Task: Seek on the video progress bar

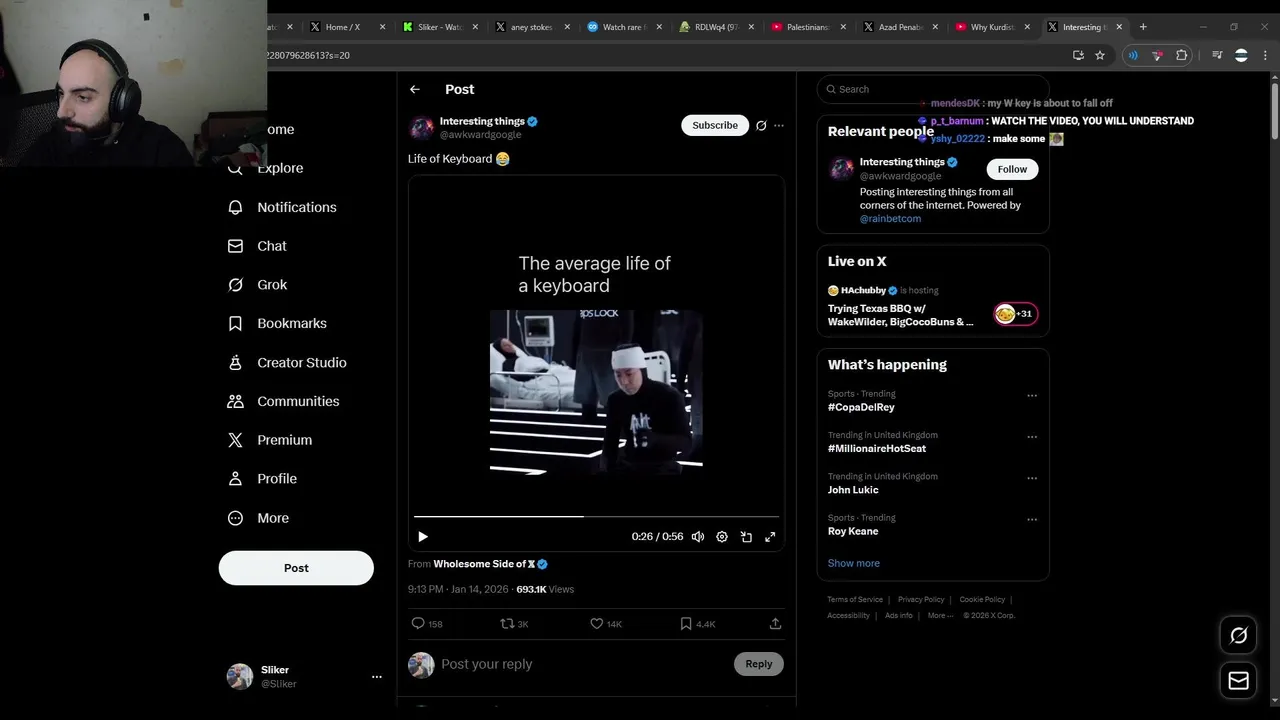Action: (x=596, y=517)
